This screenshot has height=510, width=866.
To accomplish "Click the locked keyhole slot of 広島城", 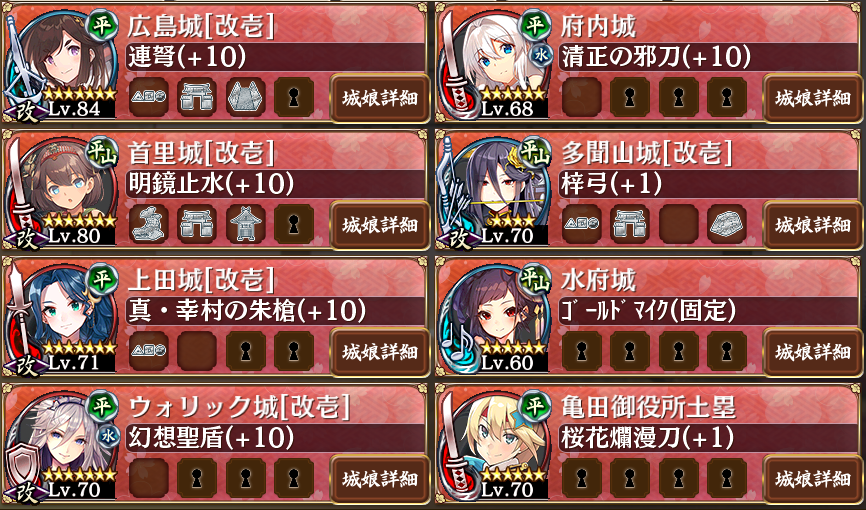I will pos(294,98).
